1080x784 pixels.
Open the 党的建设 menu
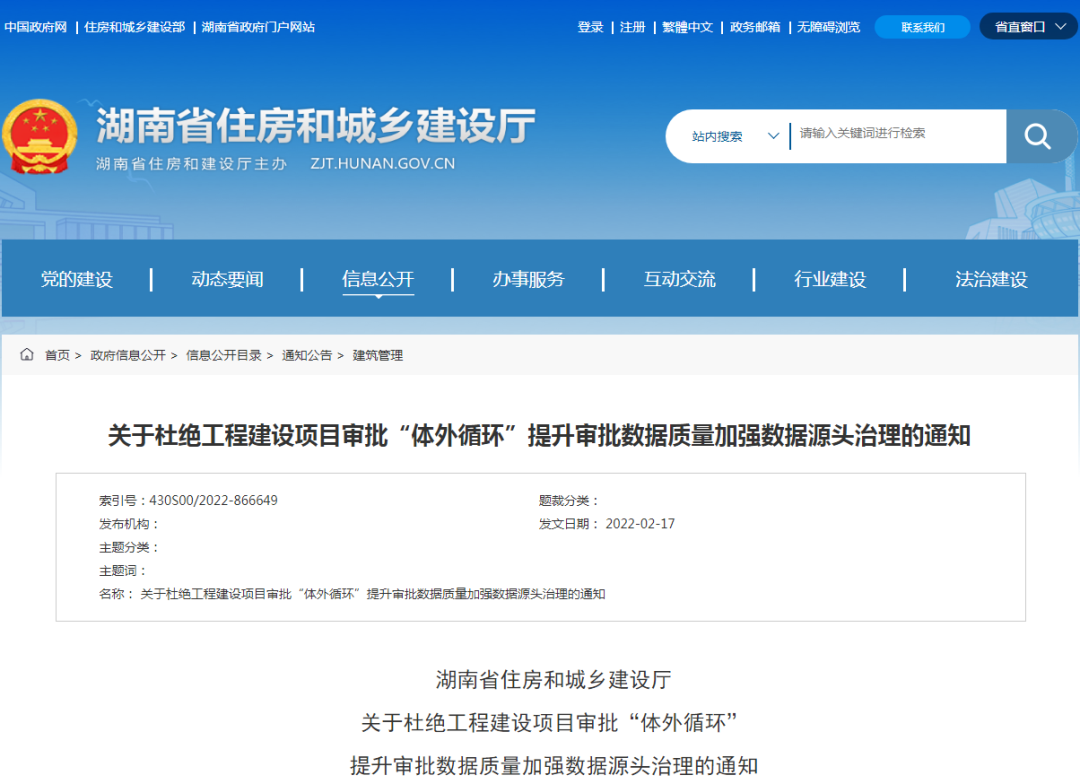tap(76, 279)
